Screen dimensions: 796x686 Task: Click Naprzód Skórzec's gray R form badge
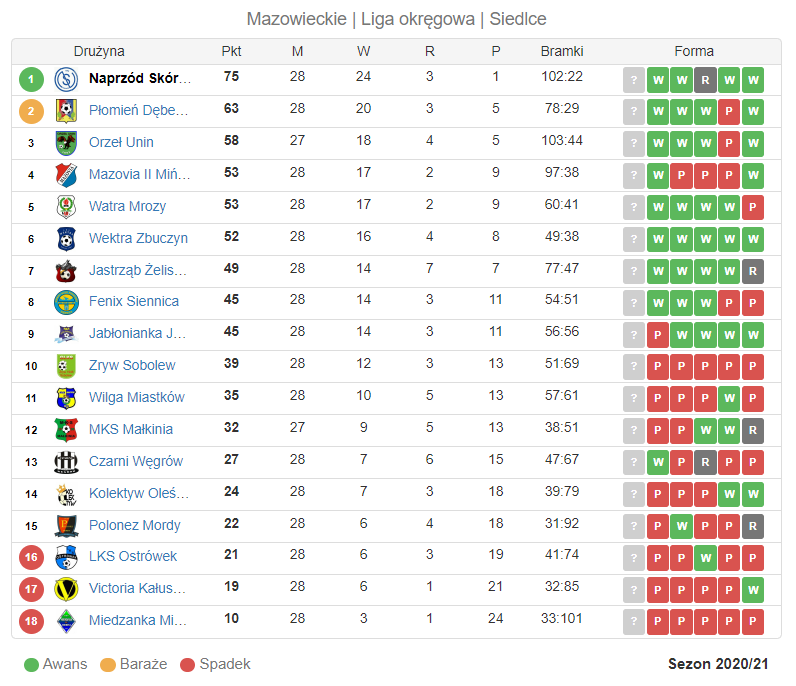pos(705,80)
